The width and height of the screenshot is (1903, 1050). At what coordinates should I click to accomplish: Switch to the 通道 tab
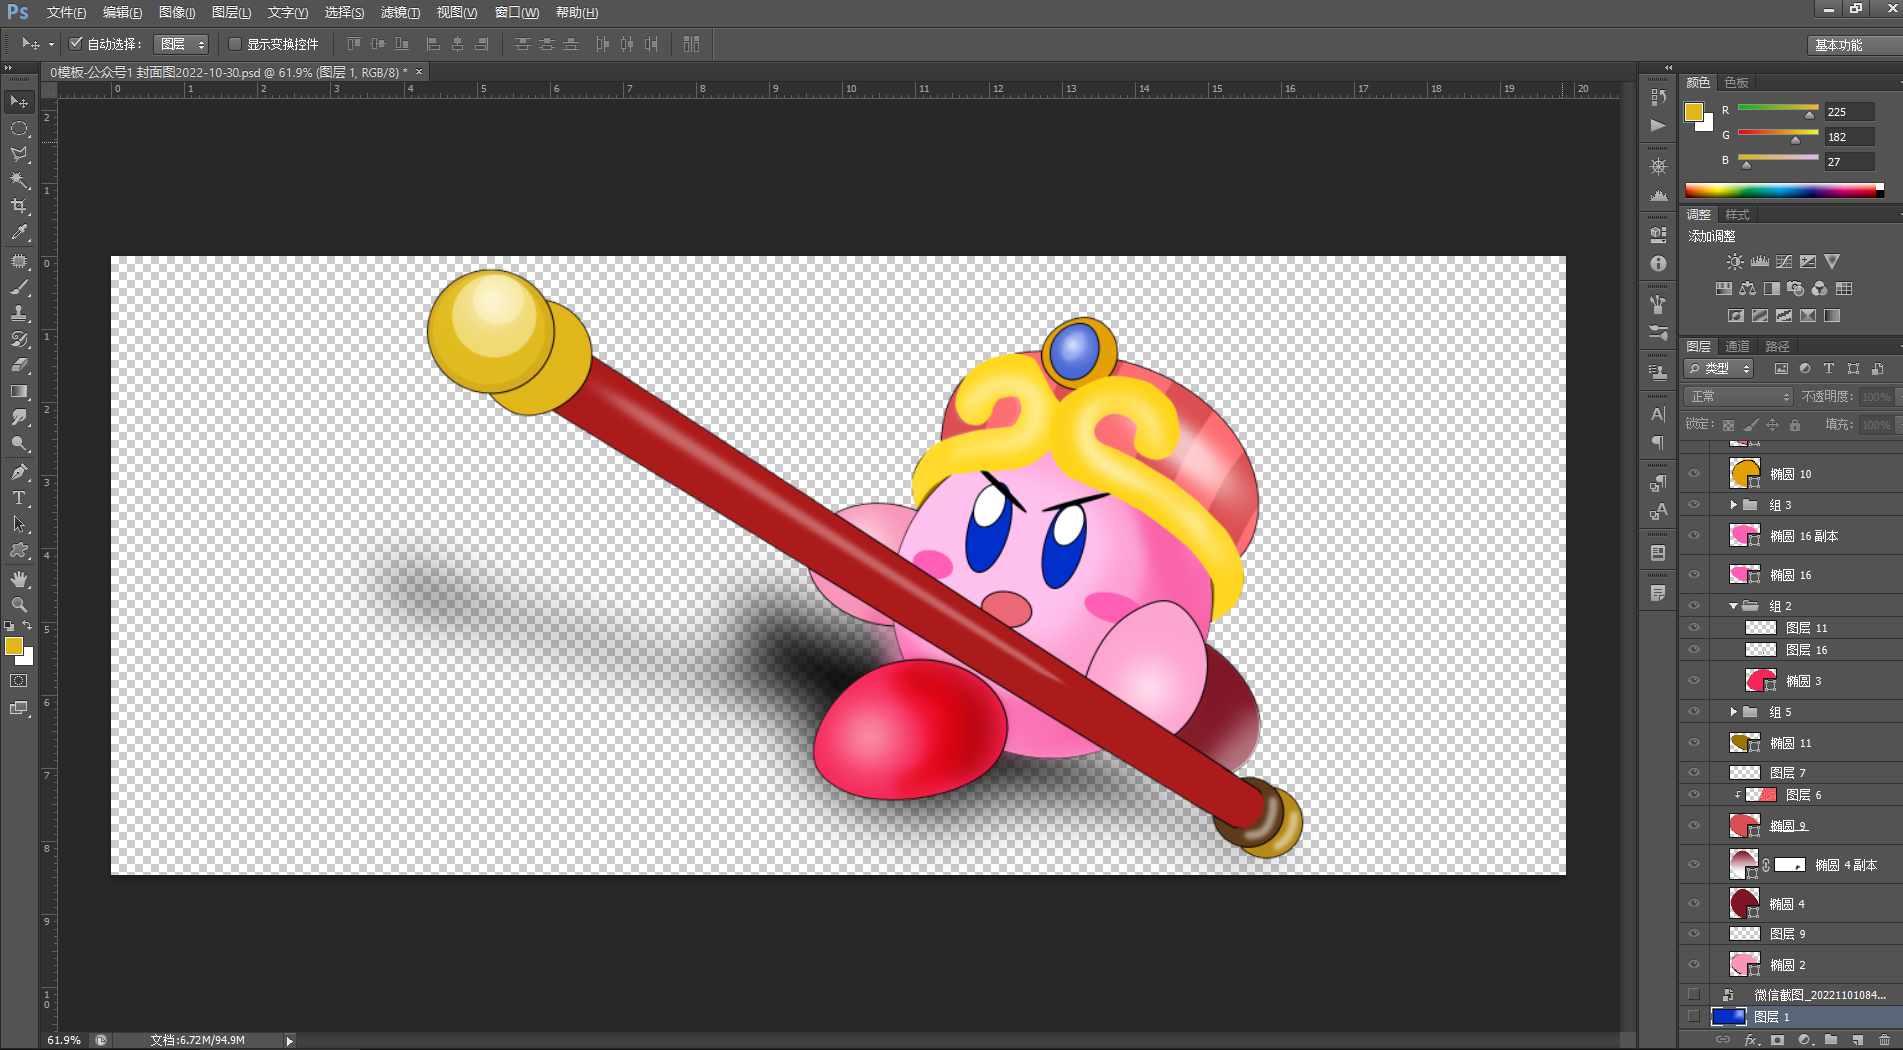pyautogui.click(x=1738, y=347)
